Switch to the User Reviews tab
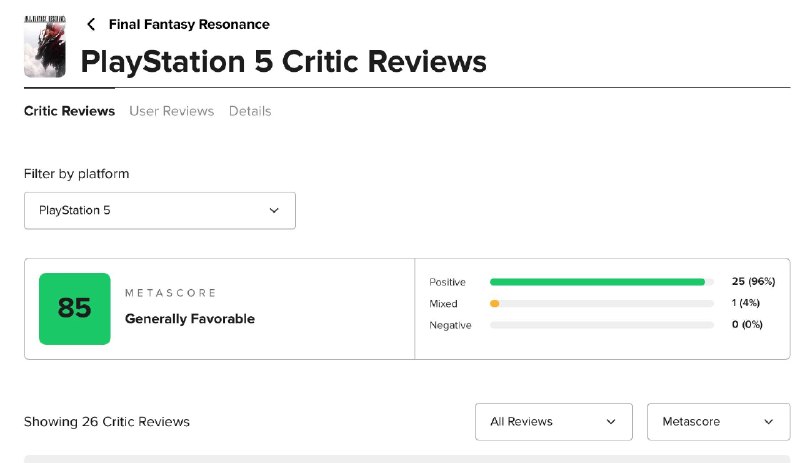The image size is (800, 463). click(x=171, y=111)
